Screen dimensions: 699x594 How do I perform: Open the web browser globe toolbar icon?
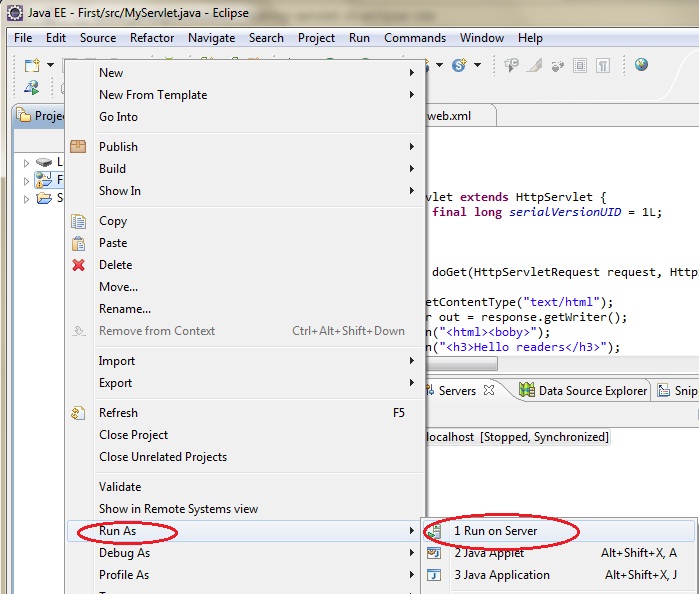pos(641,65)
